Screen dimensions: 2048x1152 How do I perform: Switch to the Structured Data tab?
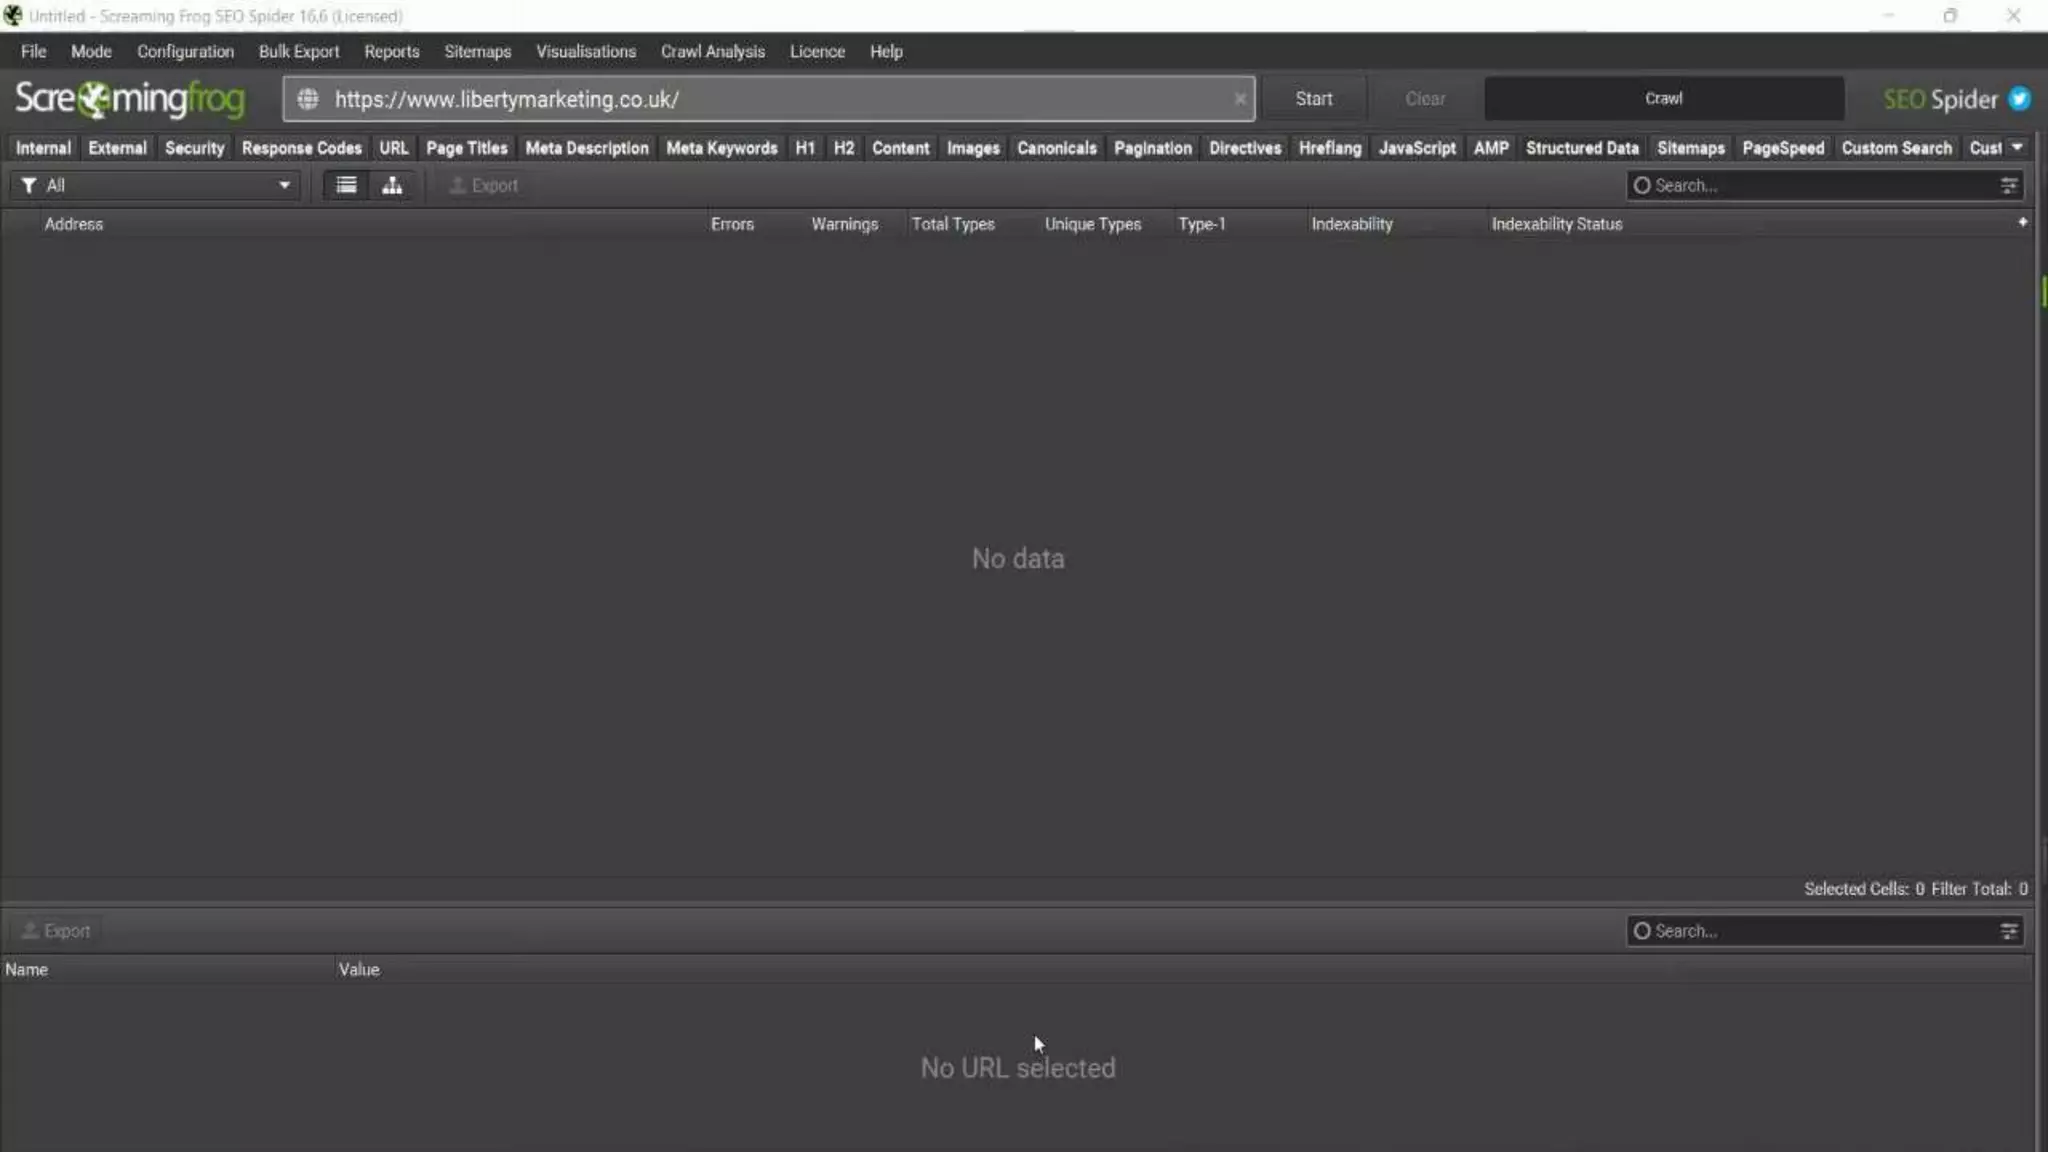click(1582, 148)
